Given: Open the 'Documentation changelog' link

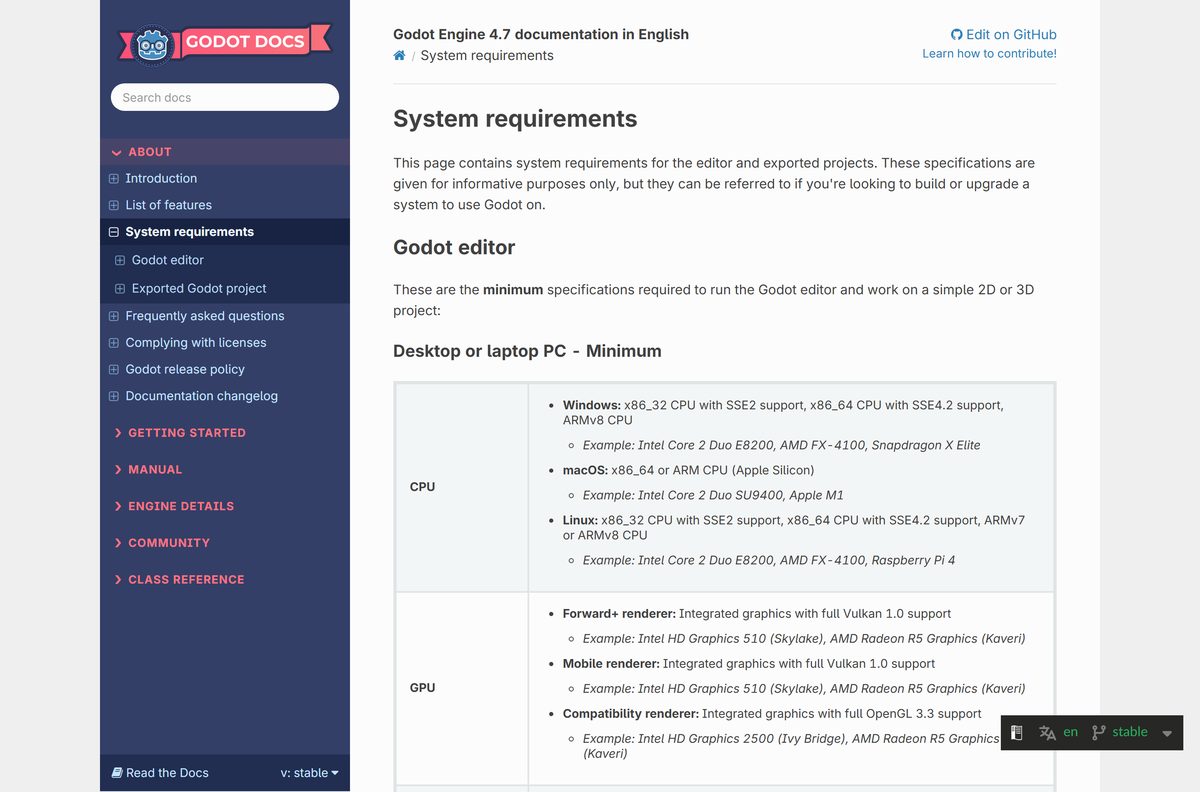Looking at the screenshot, I should [x=201, y=396].
